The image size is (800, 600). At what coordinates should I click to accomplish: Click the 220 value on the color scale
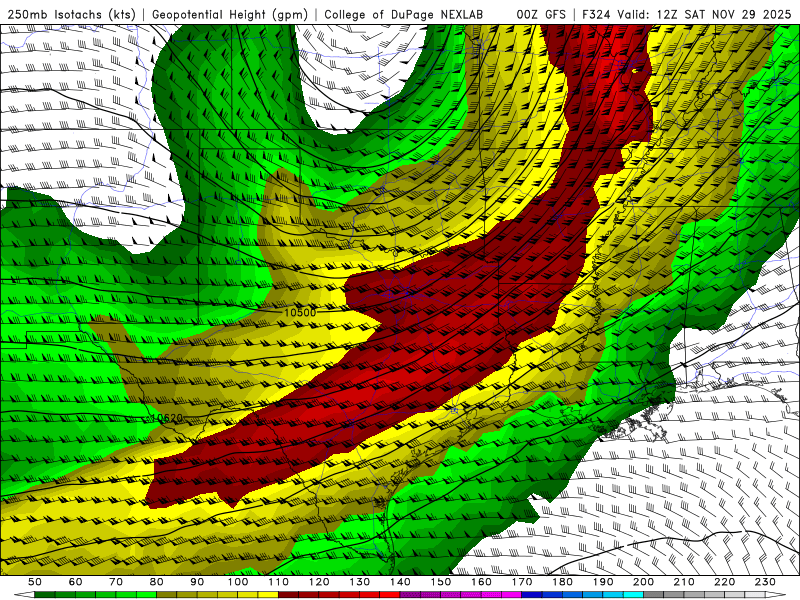(724, 582)
